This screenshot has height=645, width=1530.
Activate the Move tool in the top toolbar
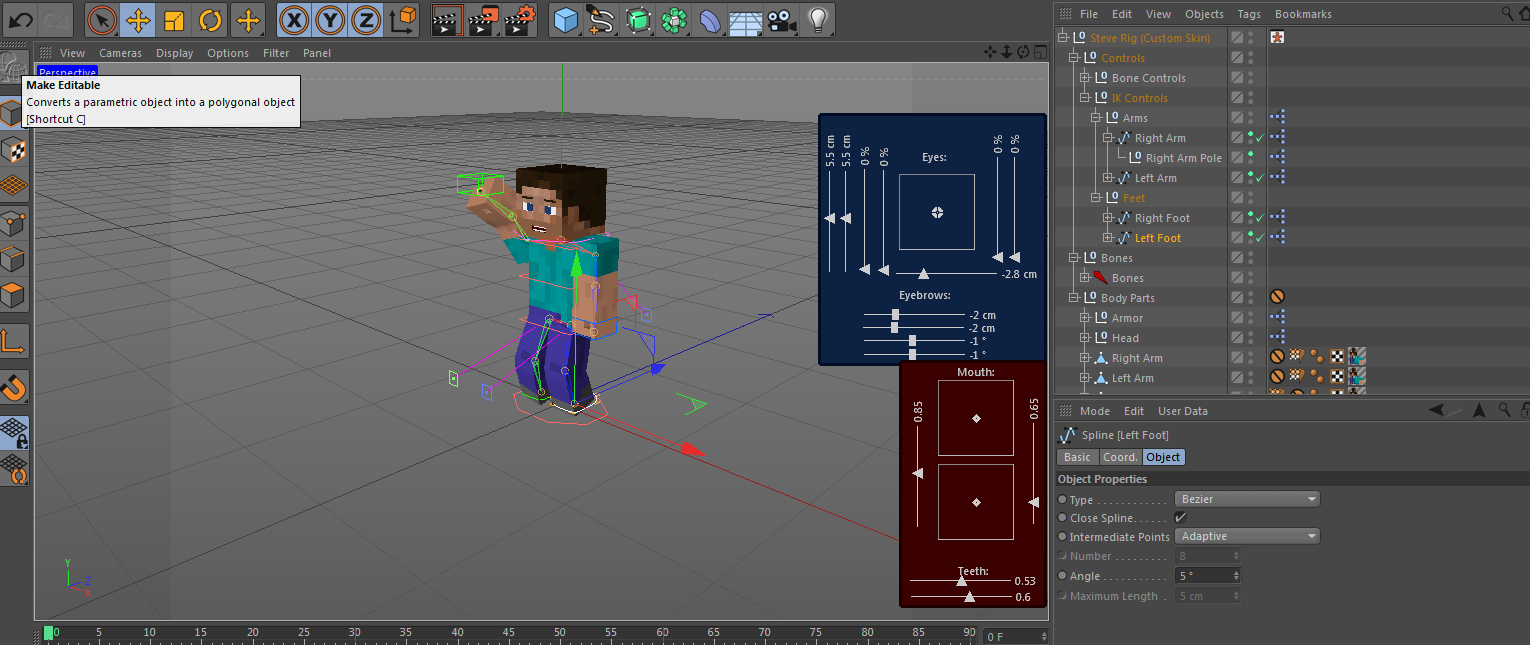tap(138, 19)
